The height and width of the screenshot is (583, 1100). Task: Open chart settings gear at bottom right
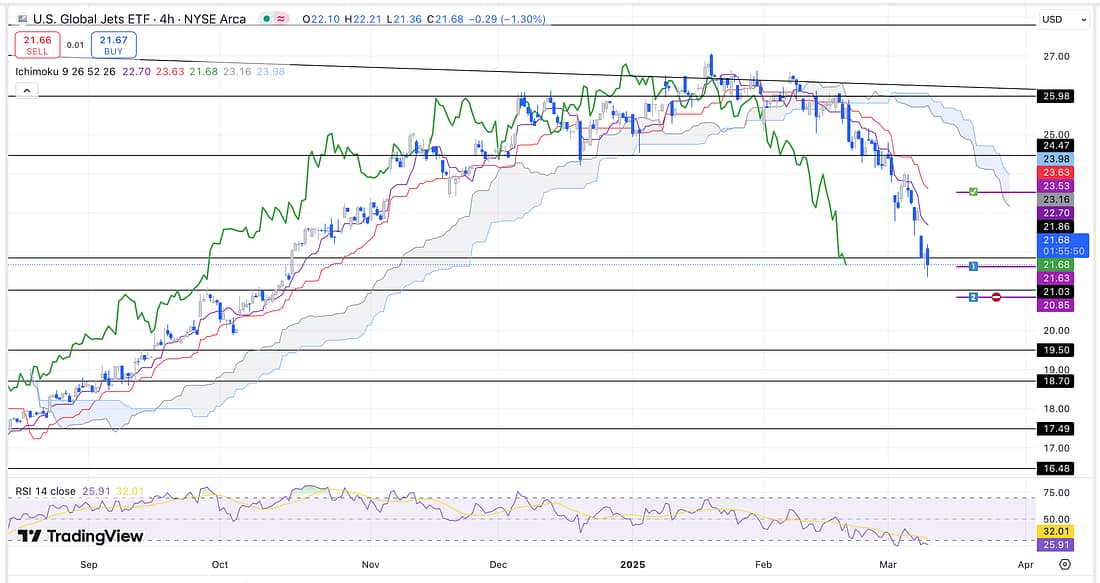coord(1064,564)
